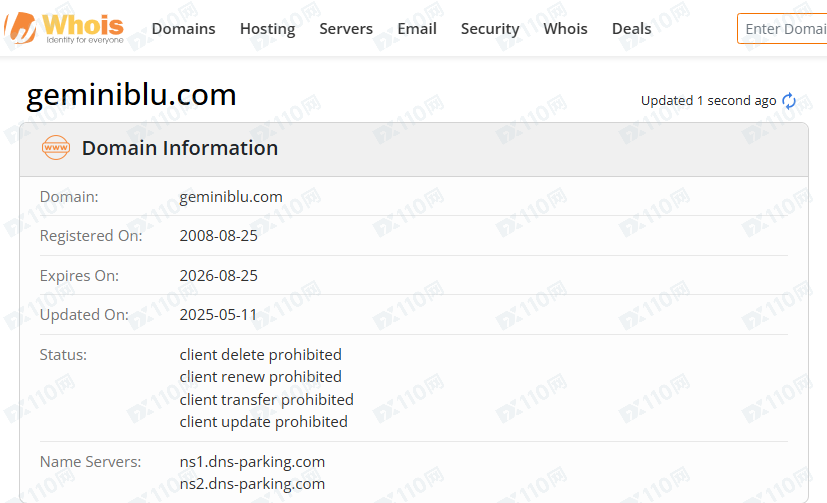Refresh the whois record with the blue refresh icon
The image size is (827, 503).
(x=789, y=100)
